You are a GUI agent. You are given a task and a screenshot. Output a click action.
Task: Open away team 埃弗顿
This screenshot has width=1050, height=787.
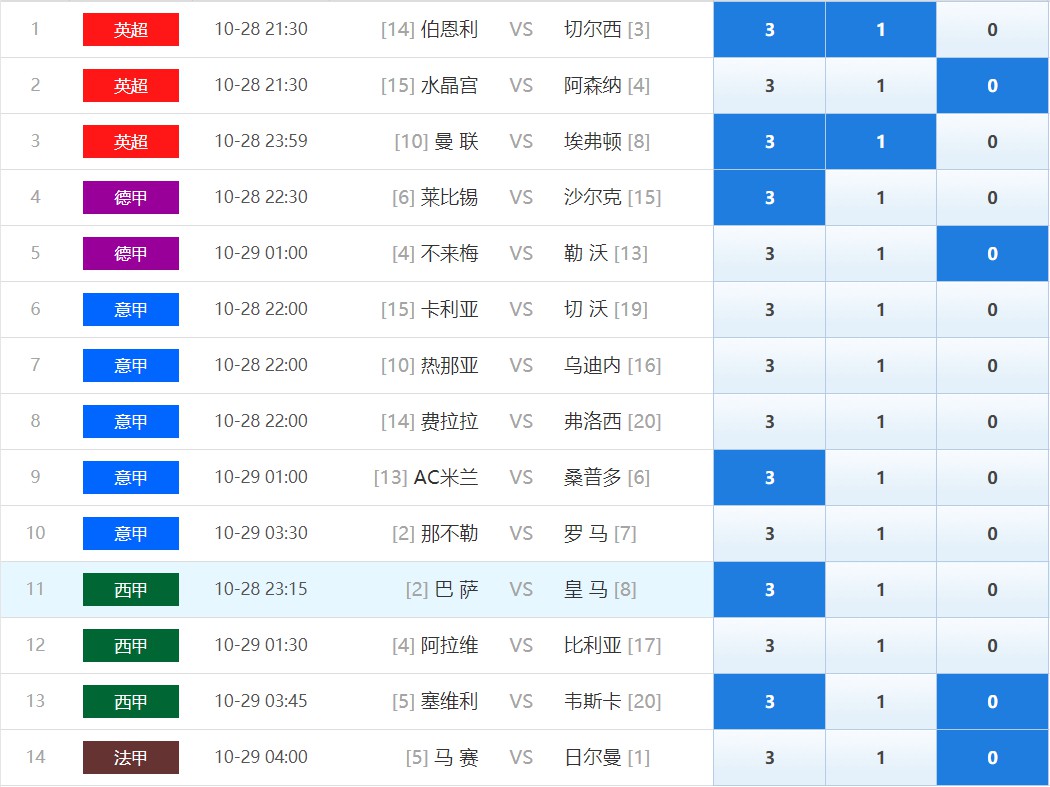click(x=593, y=141)
